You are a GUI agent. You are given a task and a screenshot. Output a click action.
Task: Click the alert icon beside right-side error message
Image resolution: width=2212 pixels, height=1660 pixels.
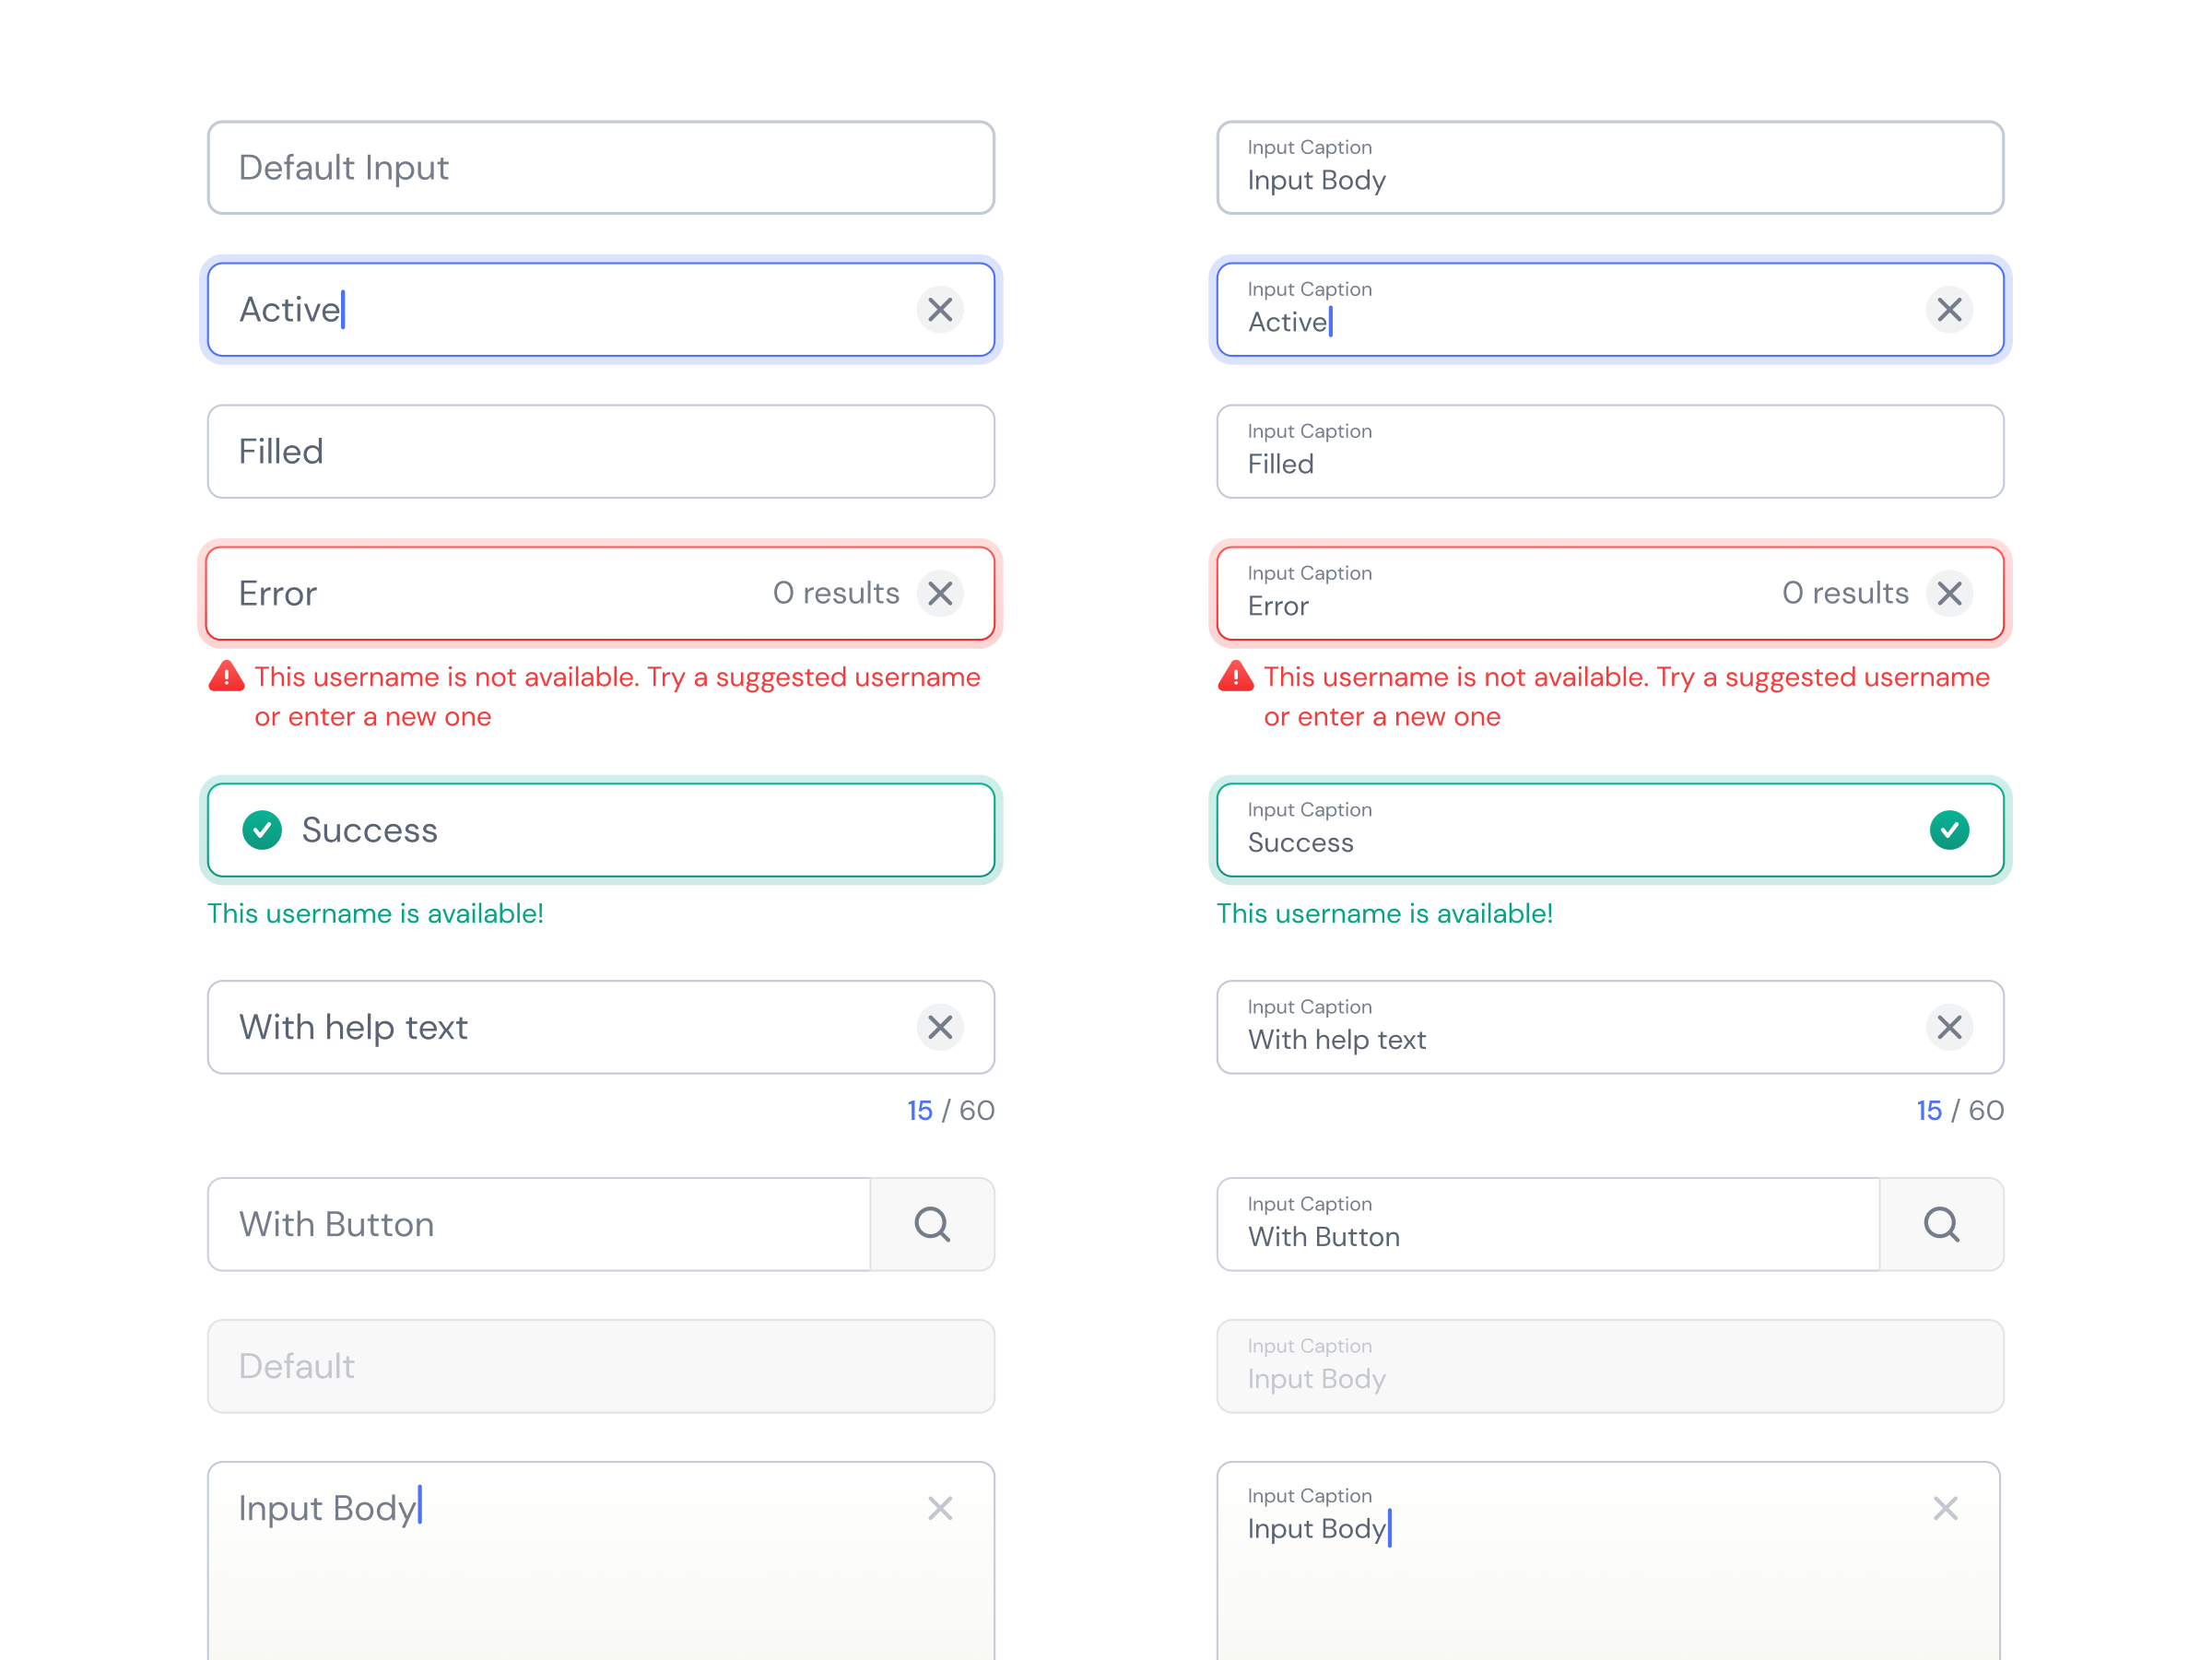pos(1236,678)
